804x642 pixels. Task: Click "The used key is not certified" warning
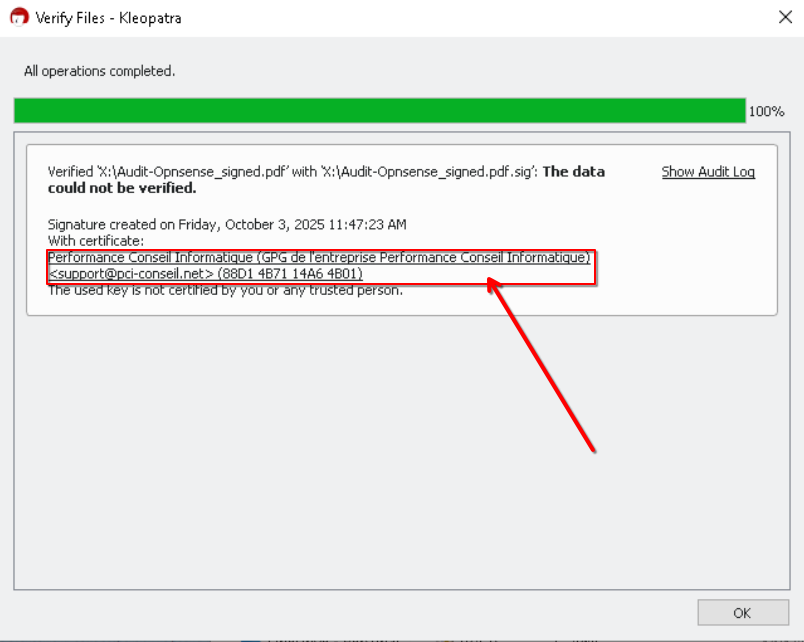(x=225, y=290)
